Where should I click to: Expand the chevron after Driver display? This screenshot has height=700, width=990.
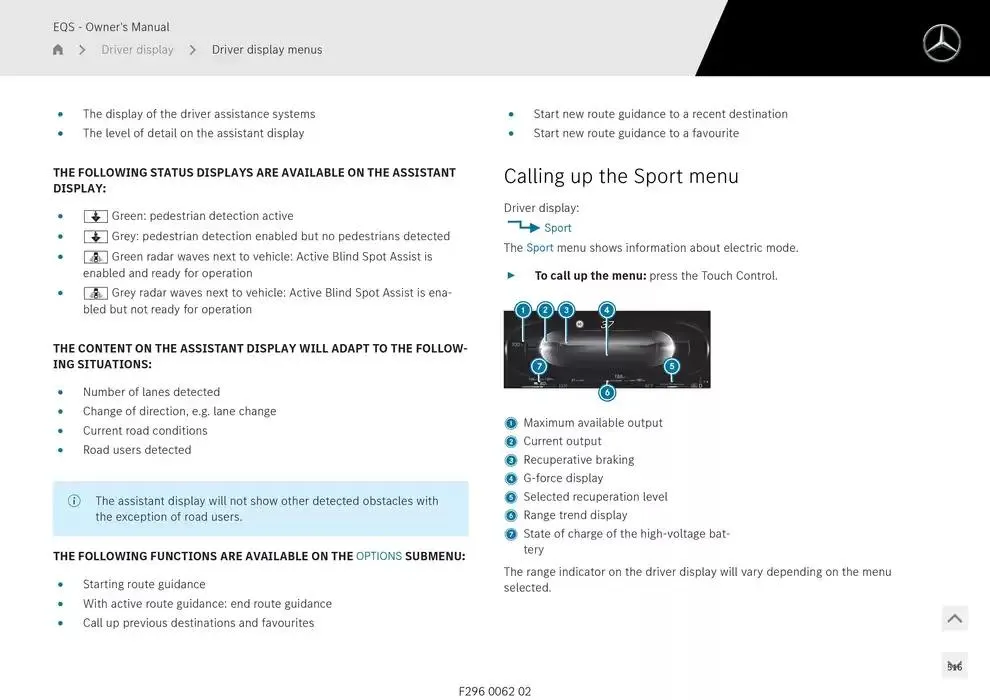(x=192, y=49)
